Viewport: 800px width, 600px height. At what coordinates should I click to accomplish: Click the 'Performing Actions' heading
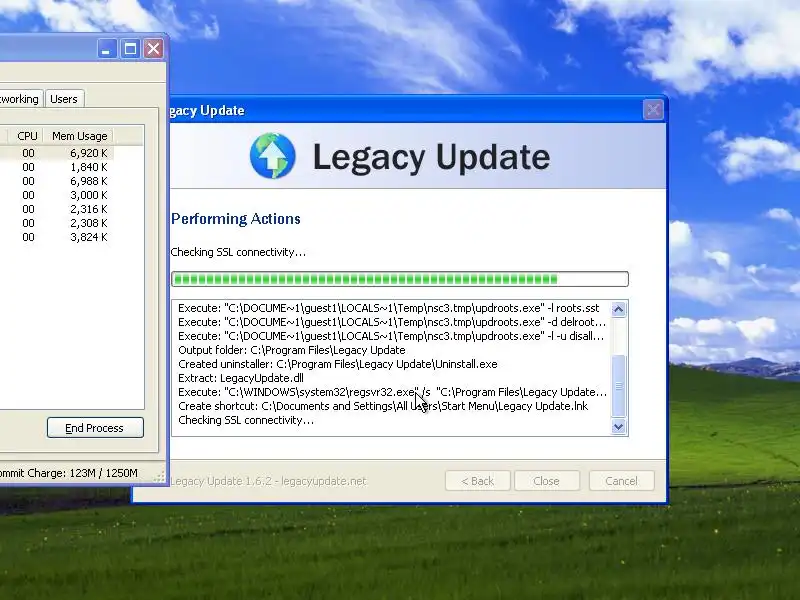pos(236,219)
